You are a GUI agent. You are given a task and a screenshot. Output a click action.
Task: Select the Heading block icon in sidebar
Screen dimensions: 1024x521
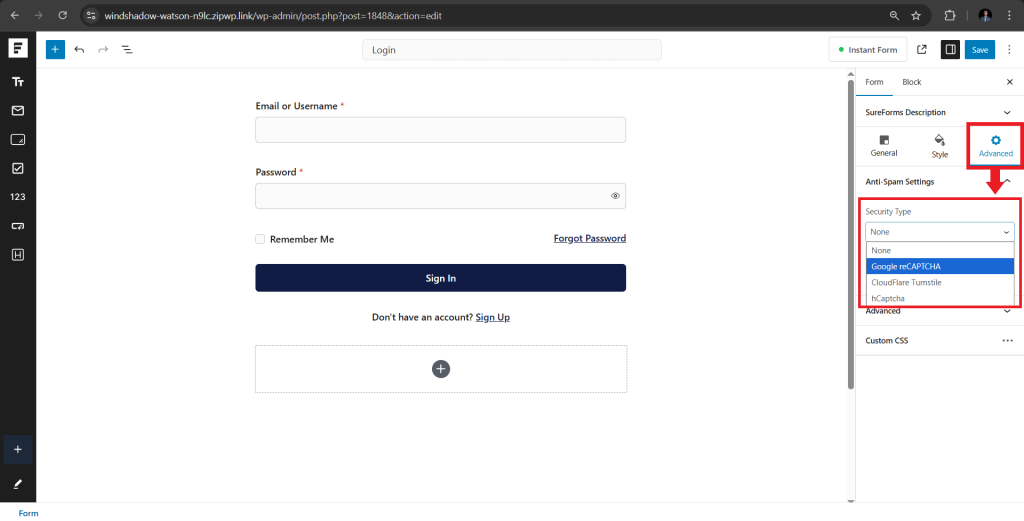click(x=18, y=255)
